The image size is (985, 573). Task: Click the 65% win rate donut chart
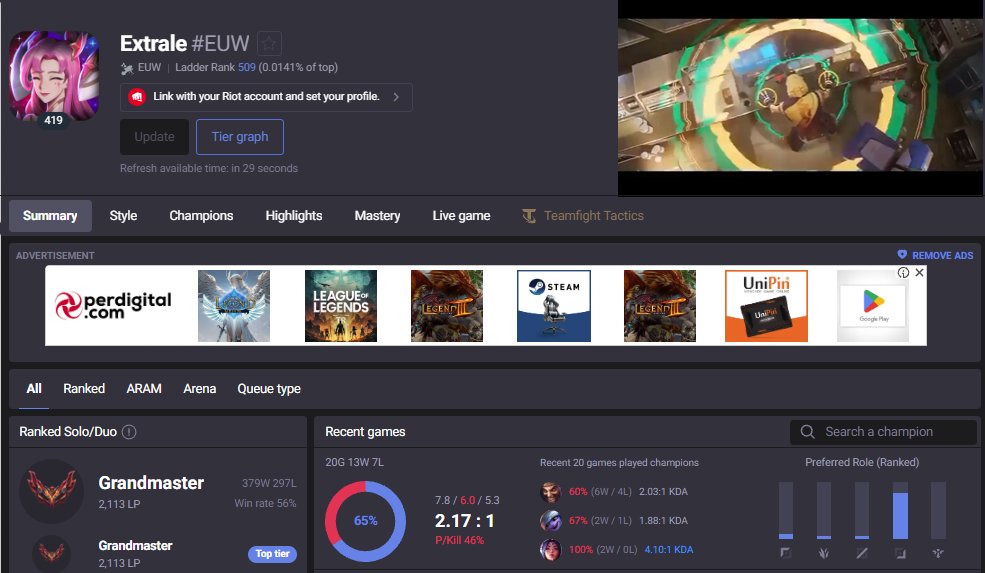click(366, 521)
